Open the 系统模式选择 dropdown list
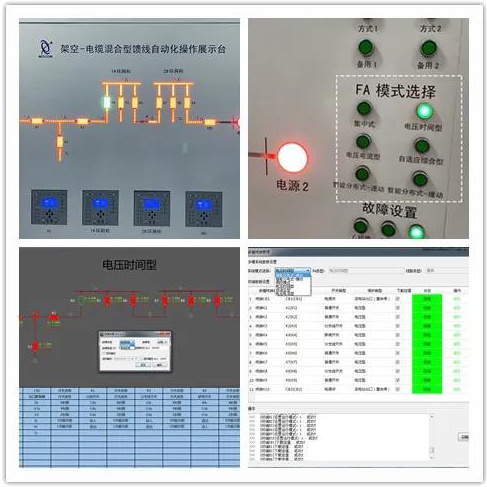Image resolution: width=487 pixels, height=487 pixels. [x=293, y=271]
